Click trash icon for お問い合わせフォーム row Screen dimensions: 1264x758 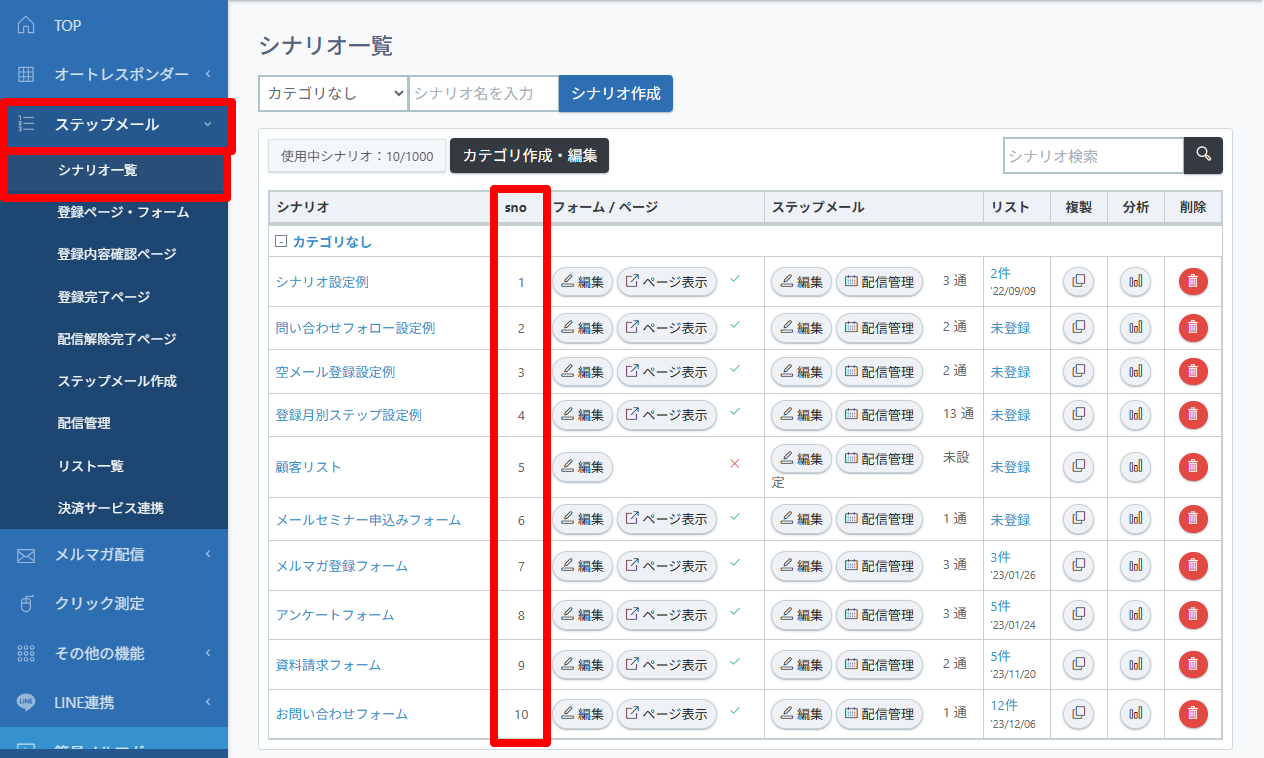click(x=1192, y=713)
